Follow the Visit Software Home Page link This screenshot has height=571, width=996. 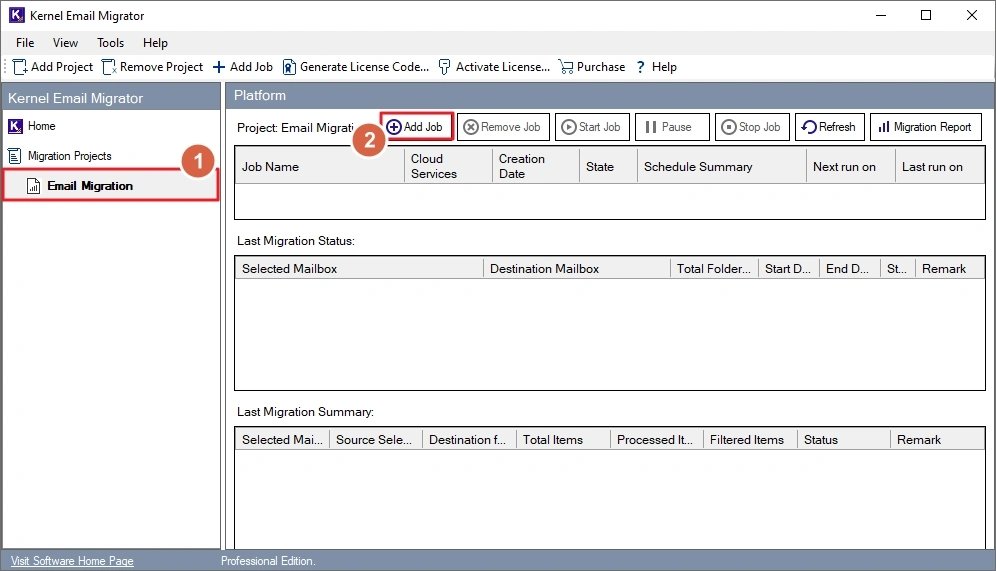click(71, 561)
